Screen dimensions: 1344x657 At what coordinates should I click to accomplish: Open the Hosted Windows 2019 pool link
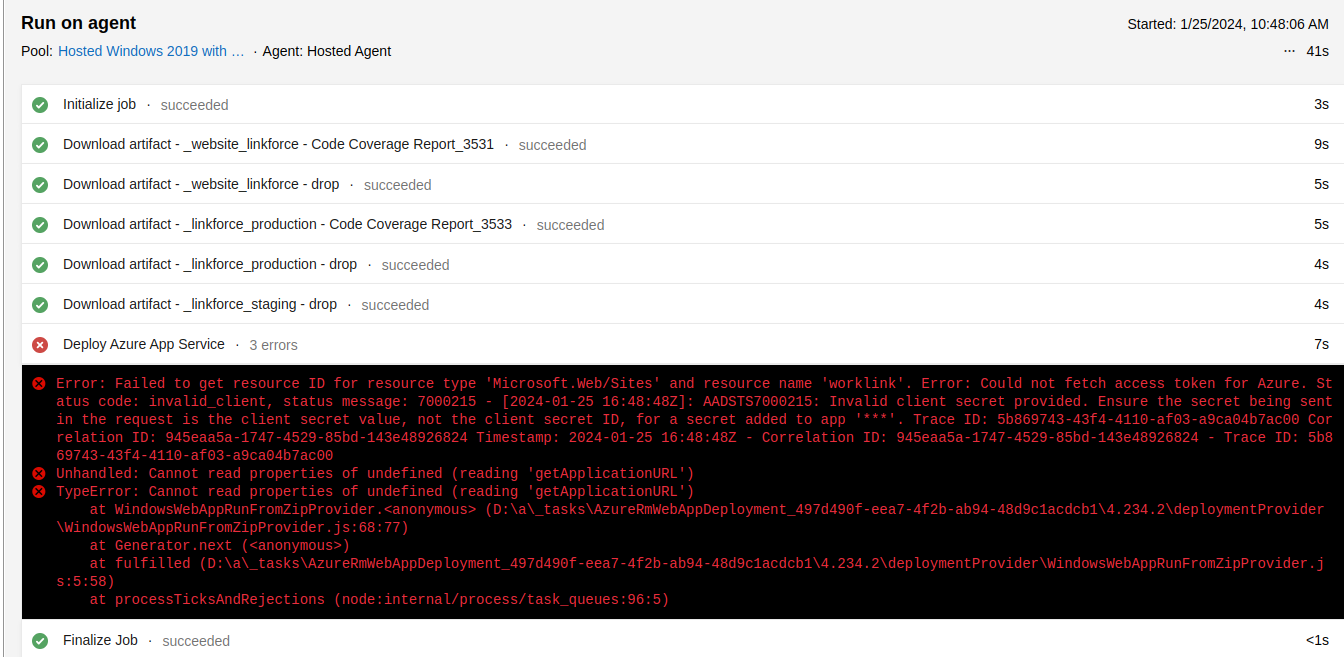[151, 51]
